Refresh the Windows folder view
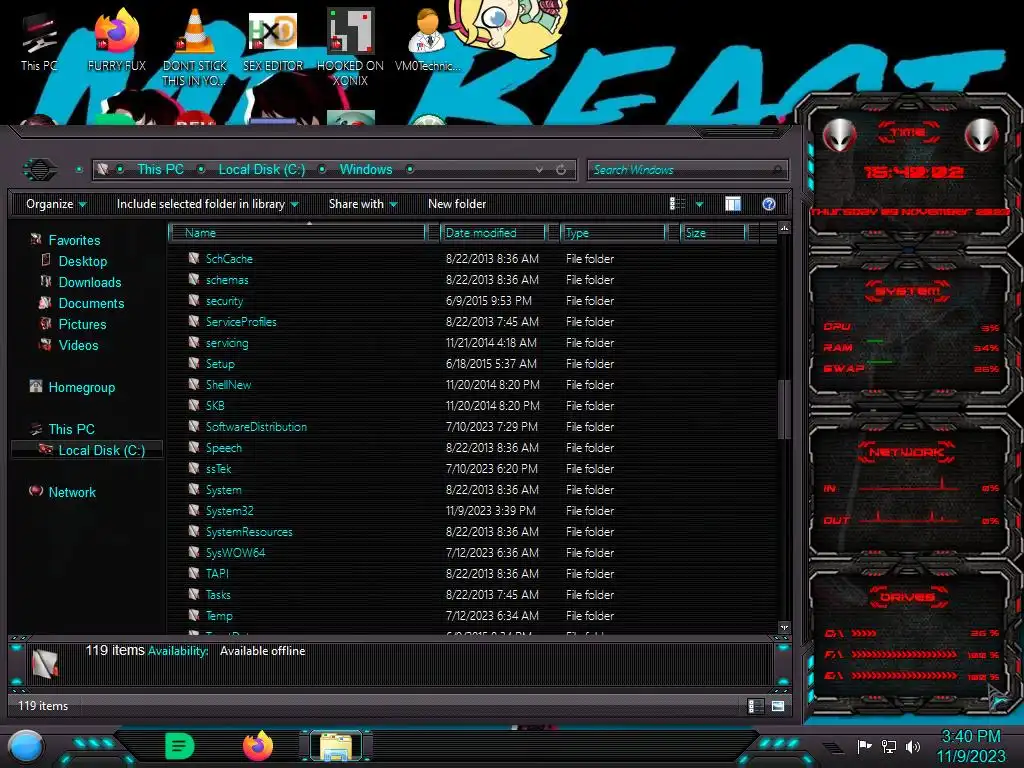The width and height of the screenshot is (1024, 768). 561,170
